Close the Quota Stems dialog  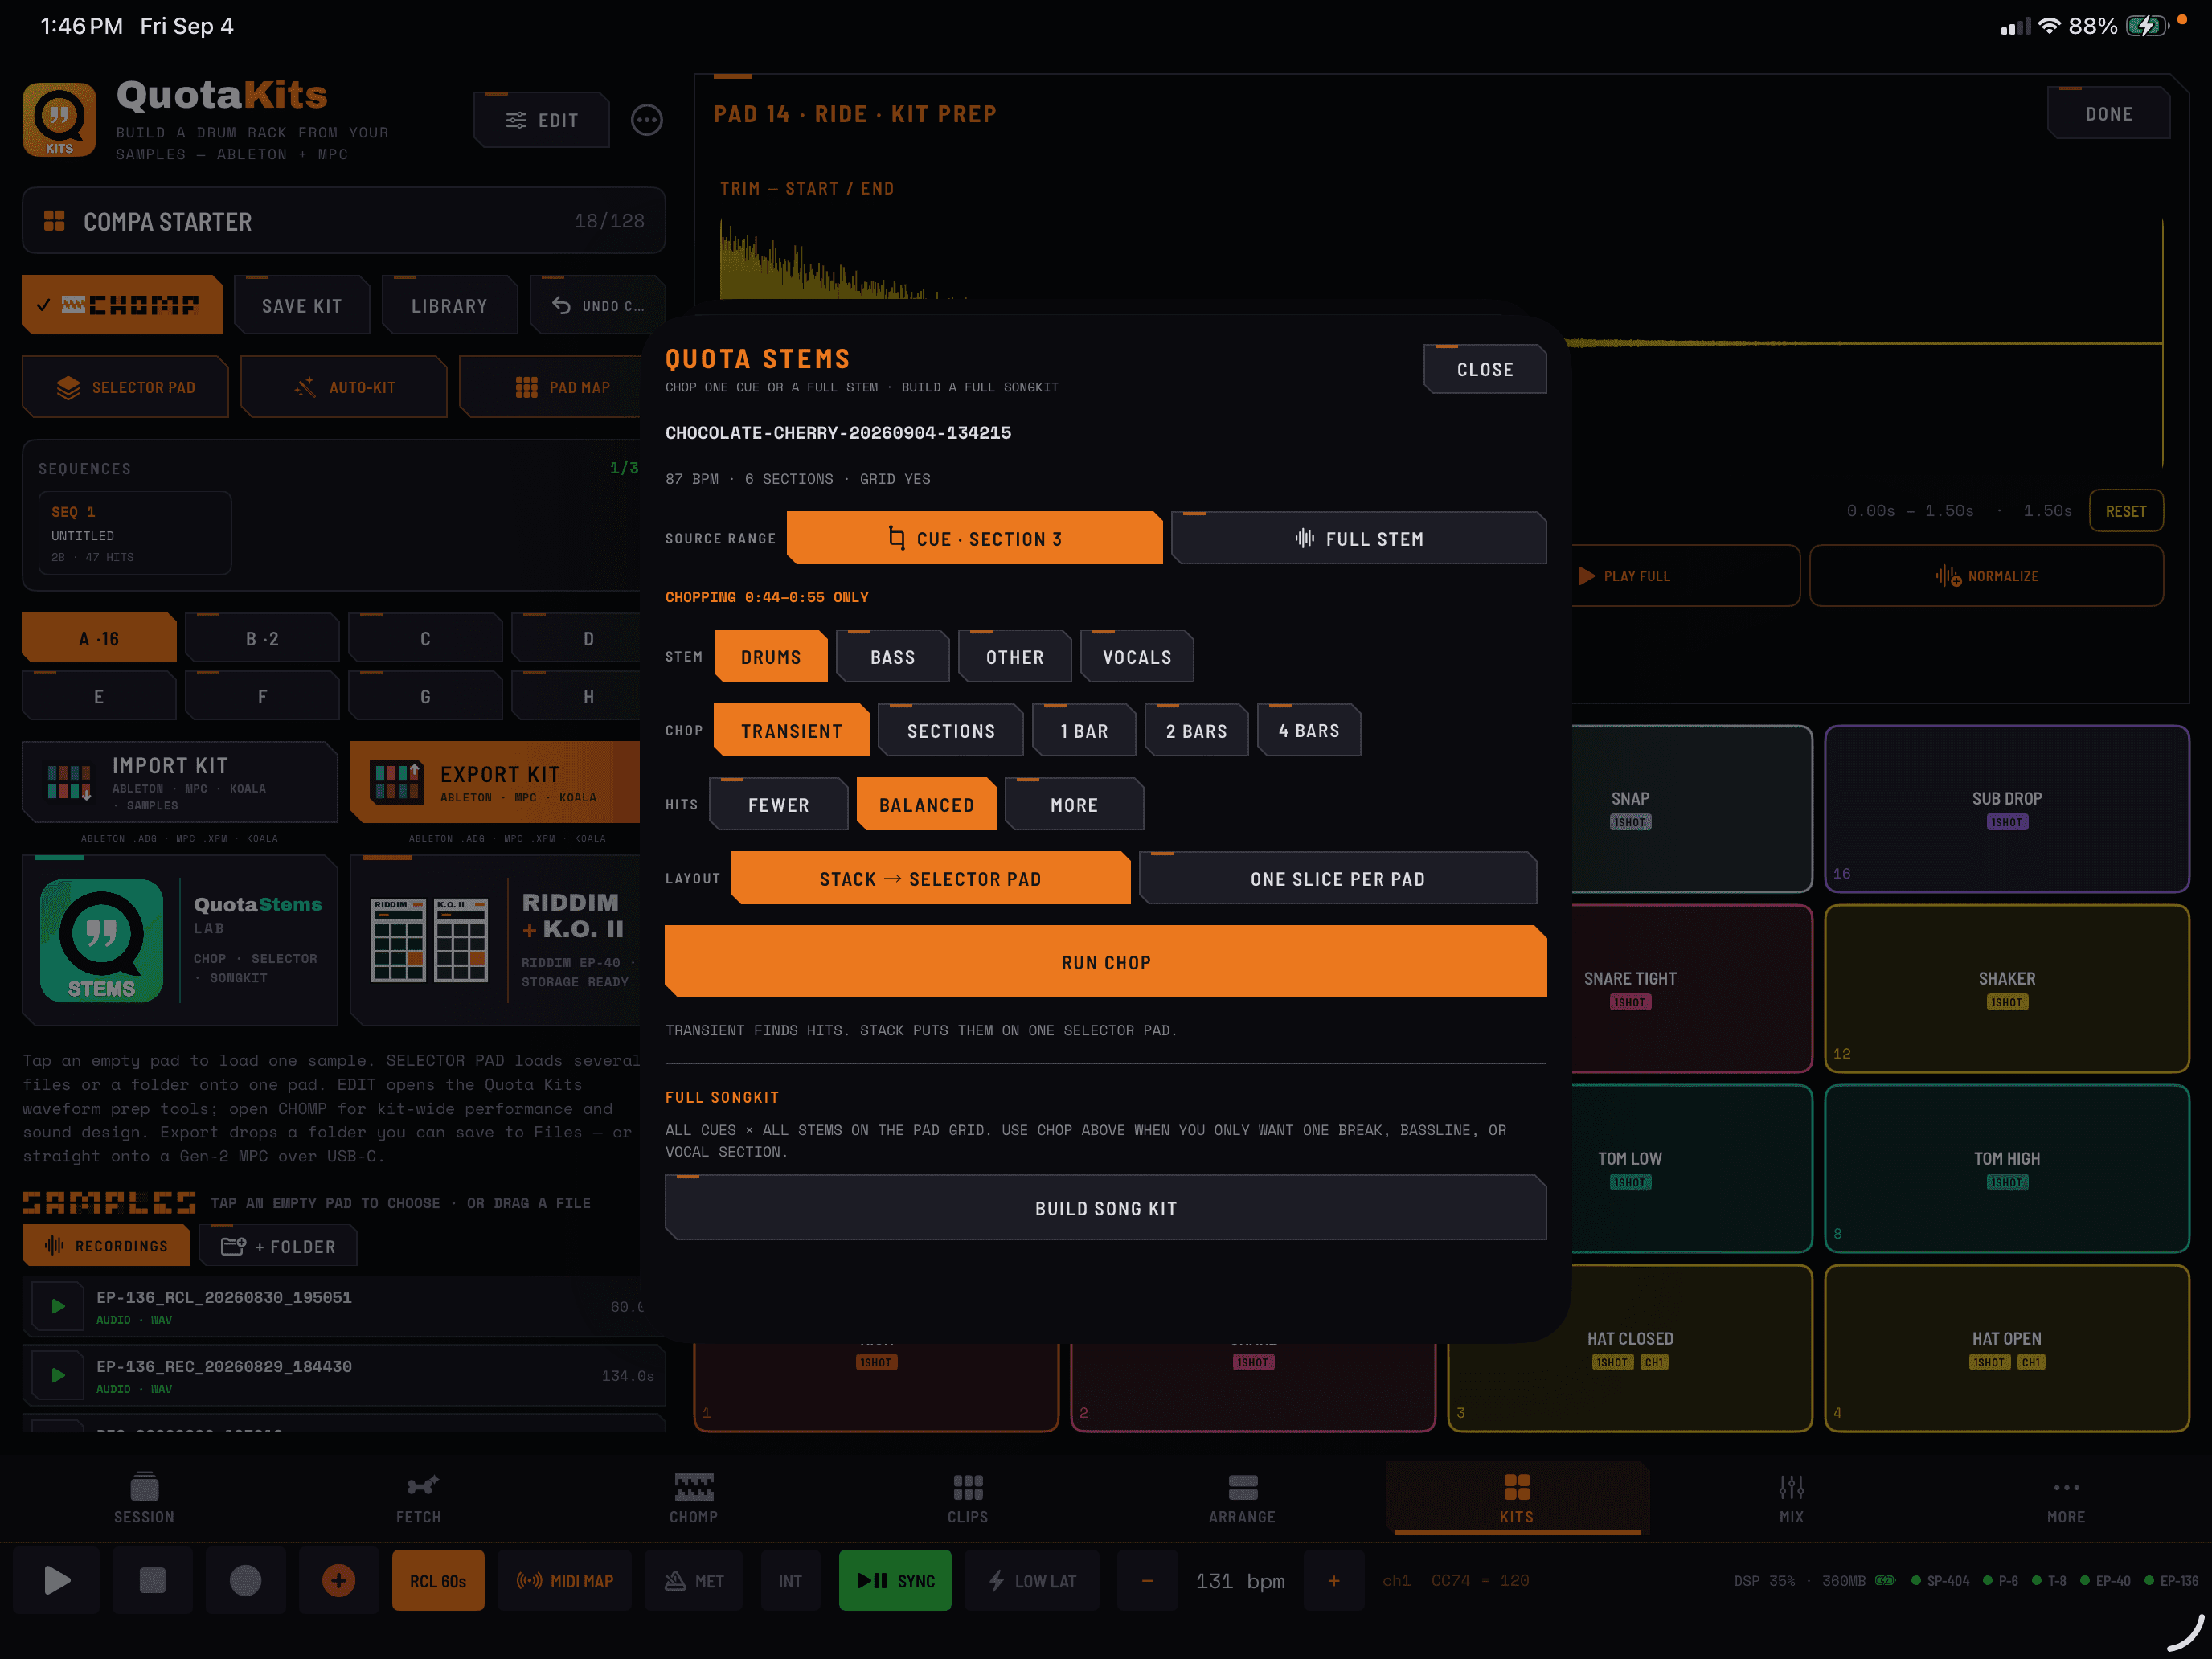(x=1485, y=369)
